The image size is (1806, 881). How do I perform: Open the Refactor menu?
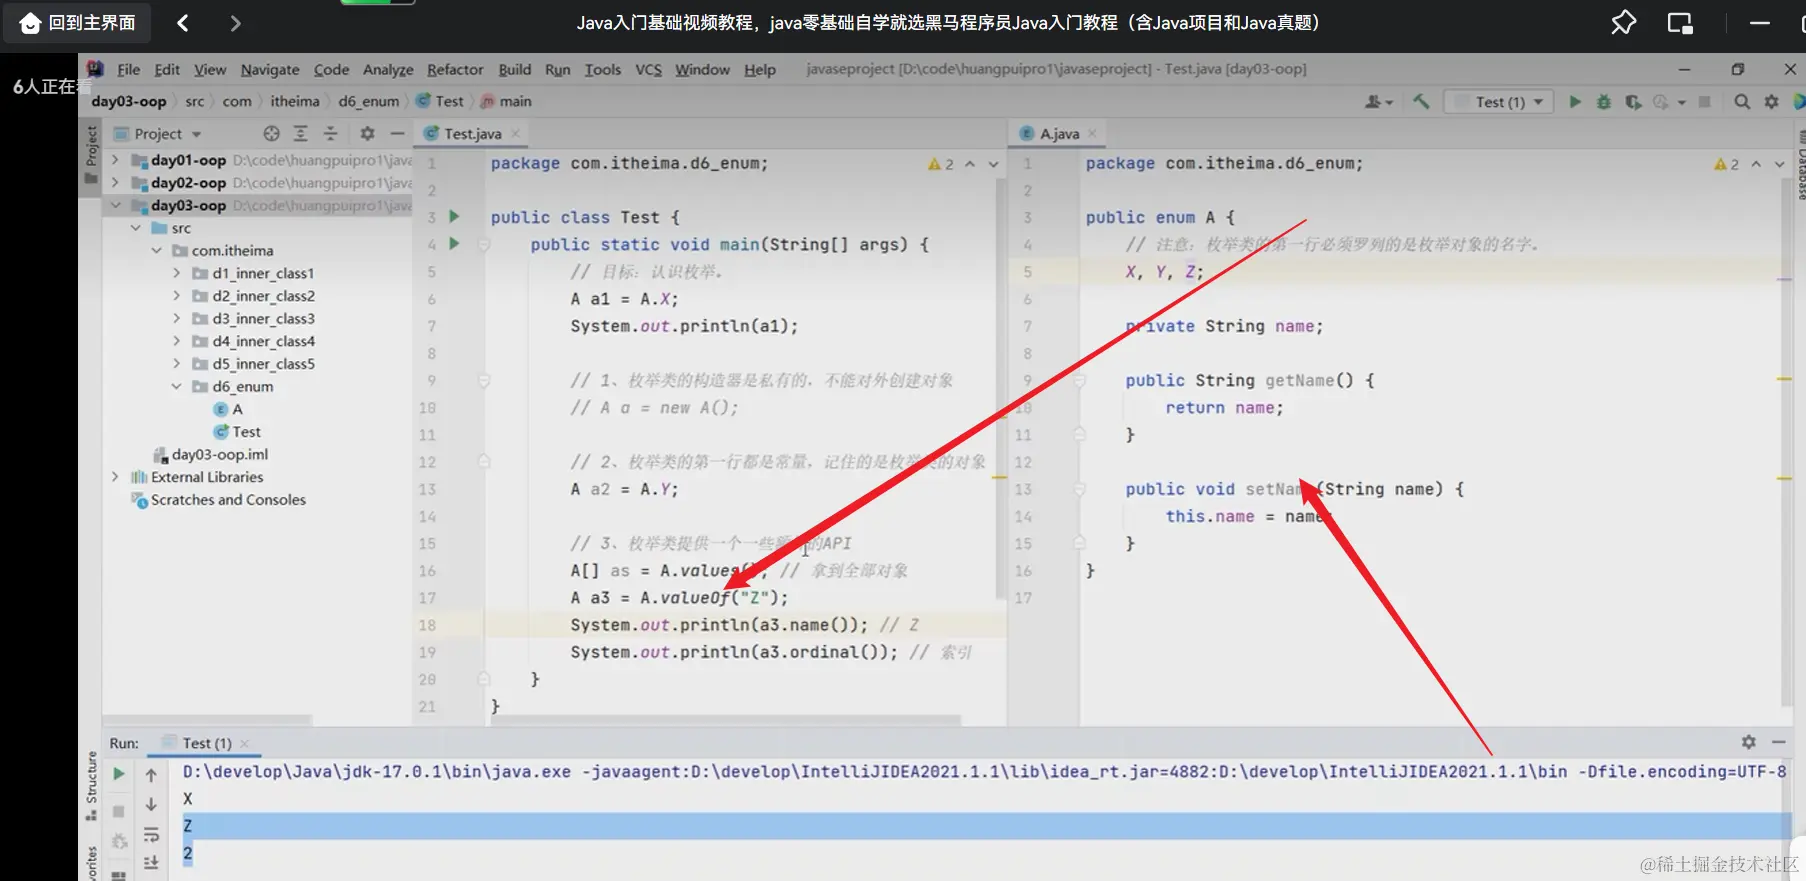click(455, 70)
